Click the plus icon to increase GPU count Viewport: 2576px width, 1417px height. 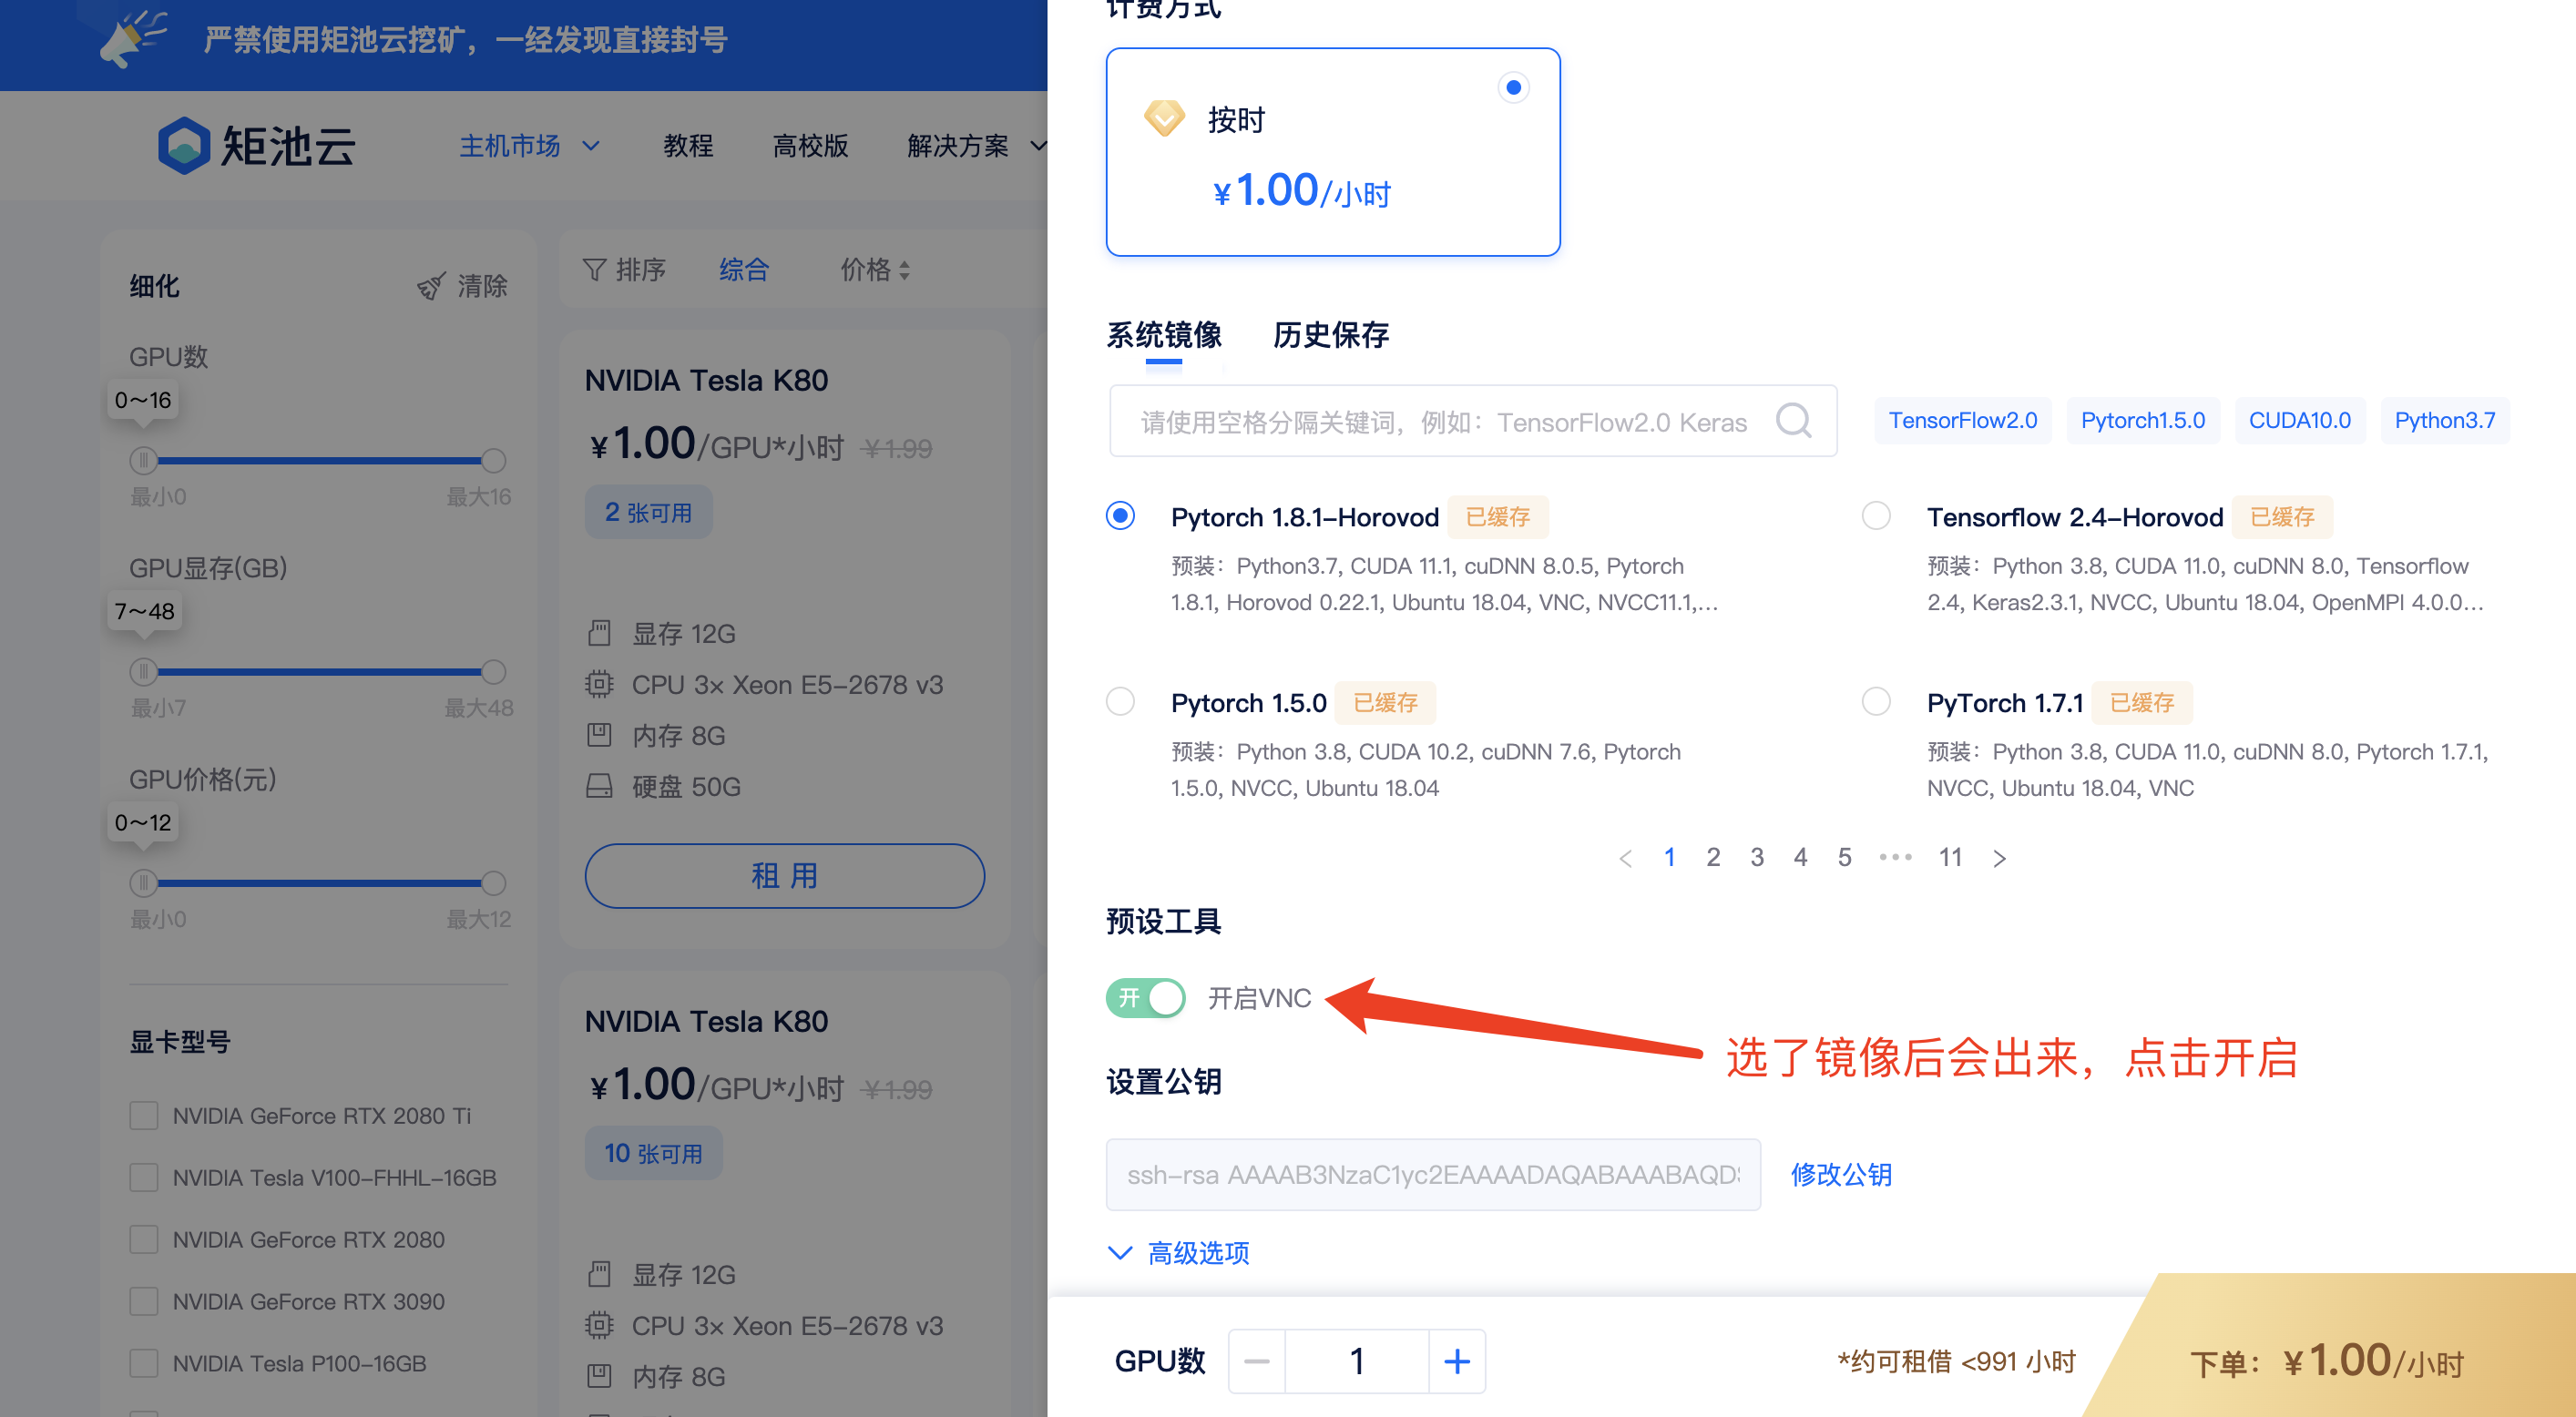coord(1456,1361)
